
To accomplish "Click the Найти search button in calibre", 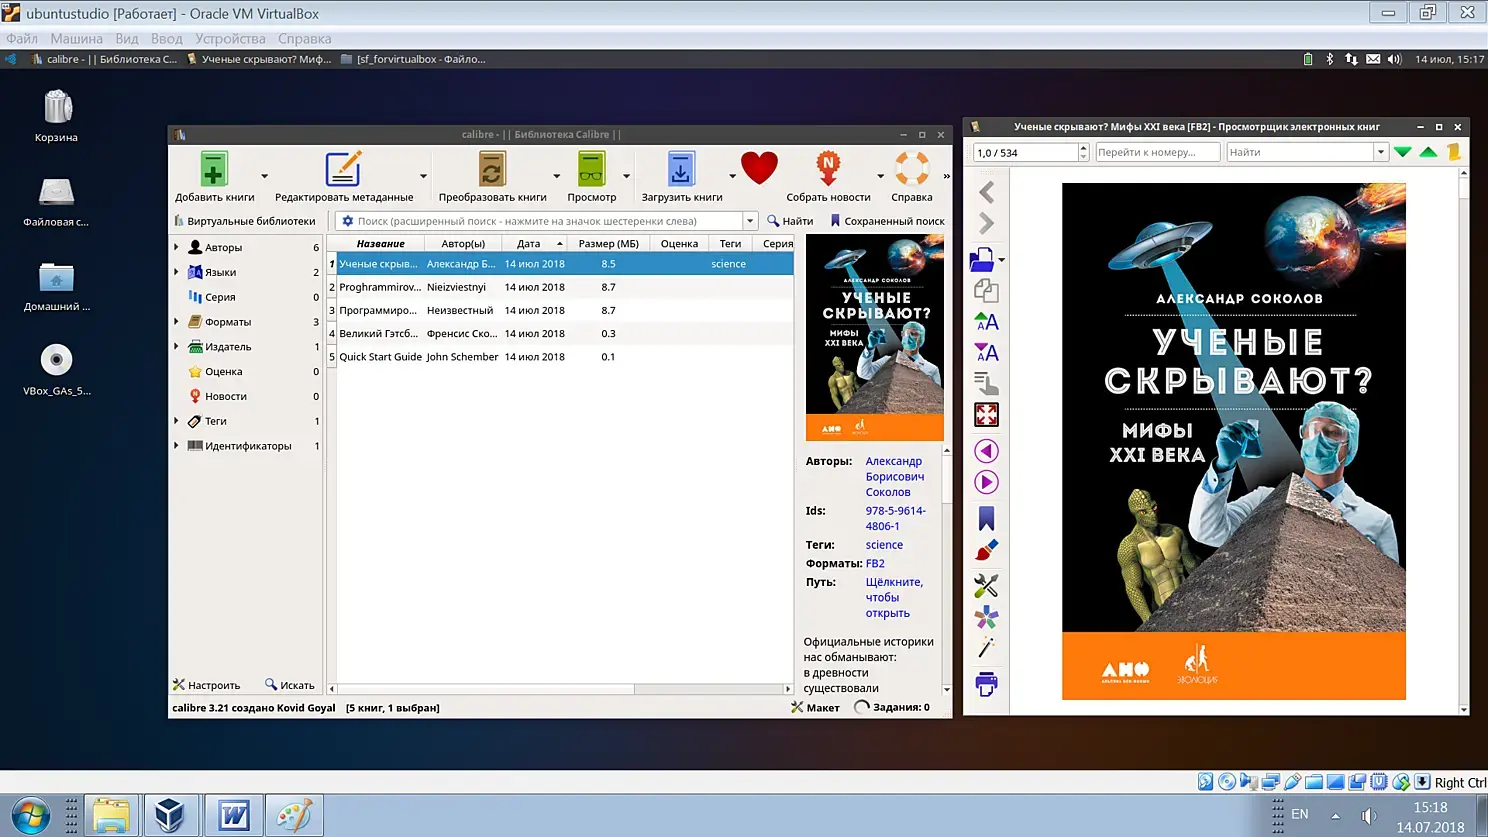I will 790,221.
